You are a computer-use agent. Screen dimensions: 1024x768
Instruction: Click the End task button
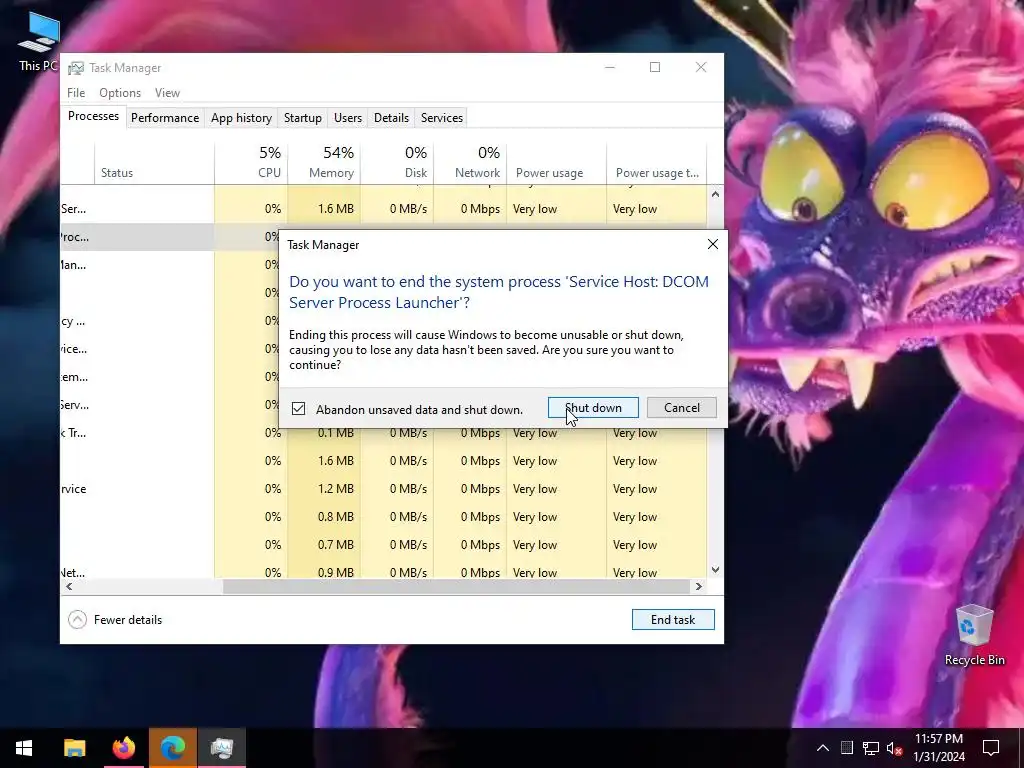673,620
